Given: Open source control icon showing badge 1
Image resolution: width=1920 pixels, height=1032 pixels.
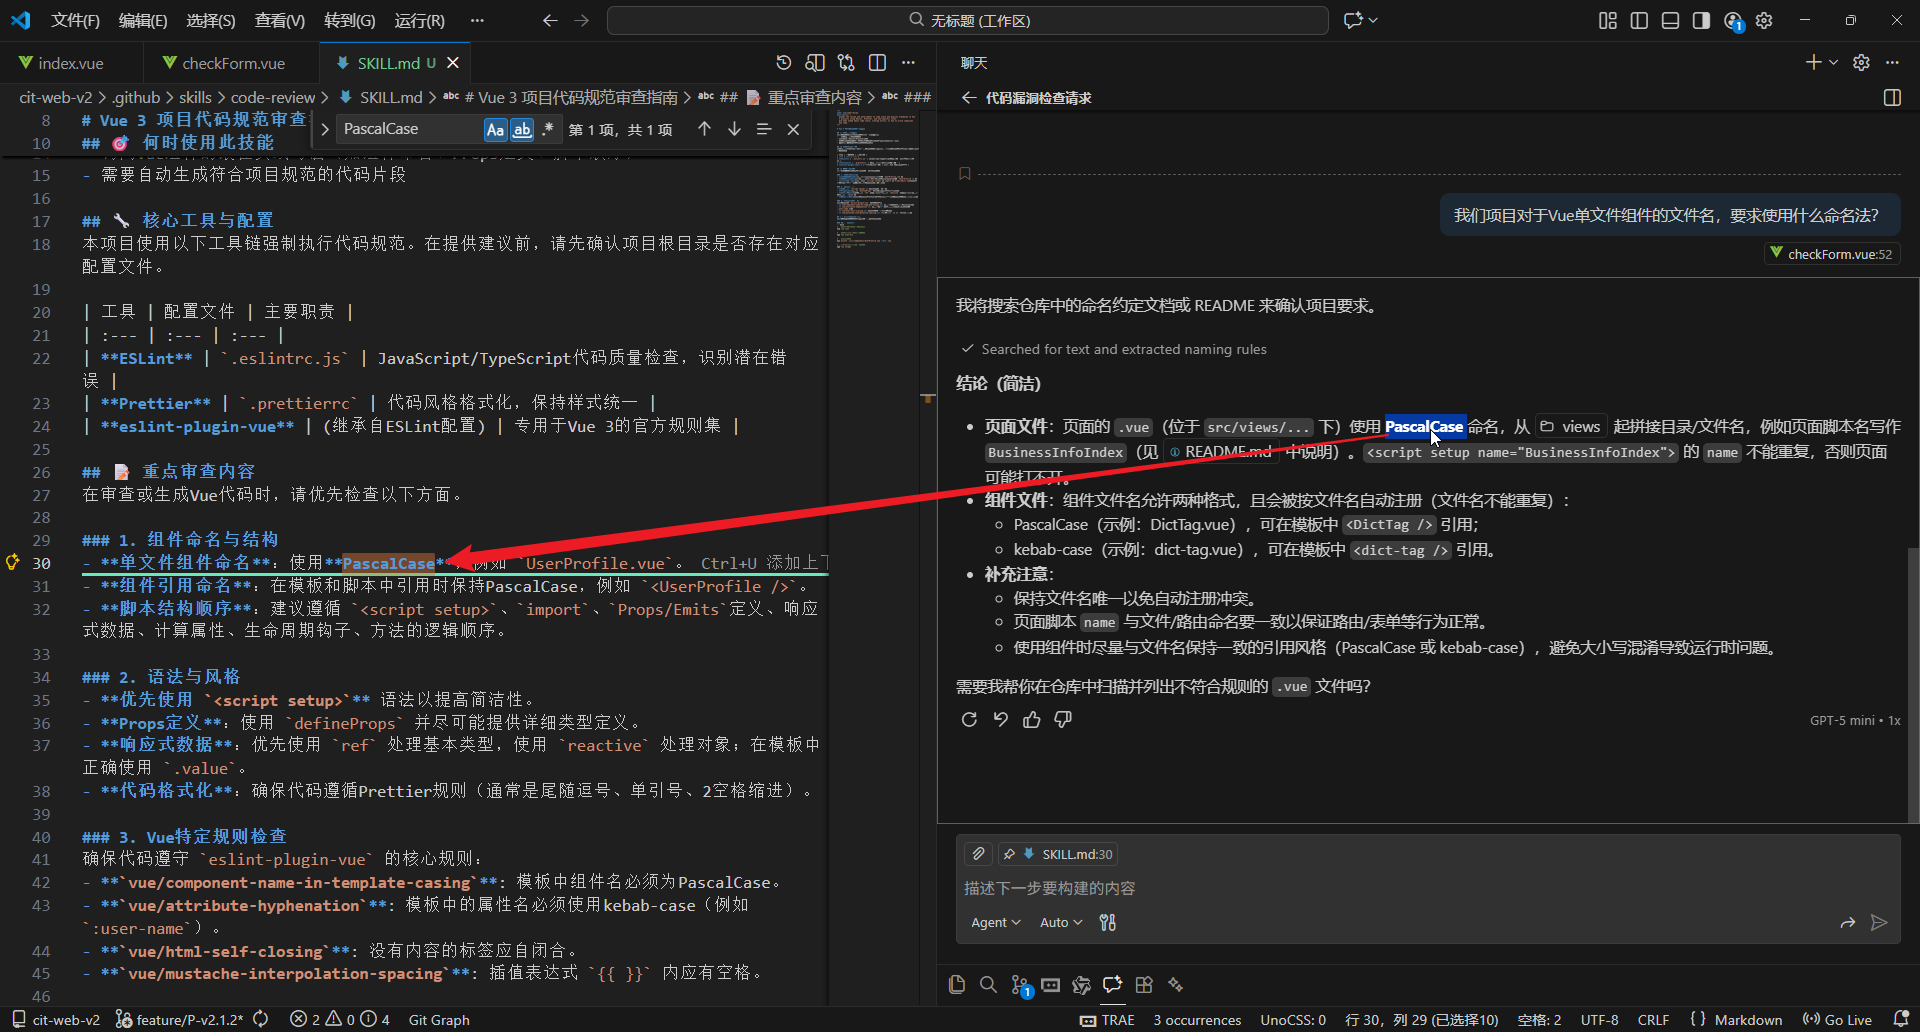Looking at the screenshot, I should 1019,985.
